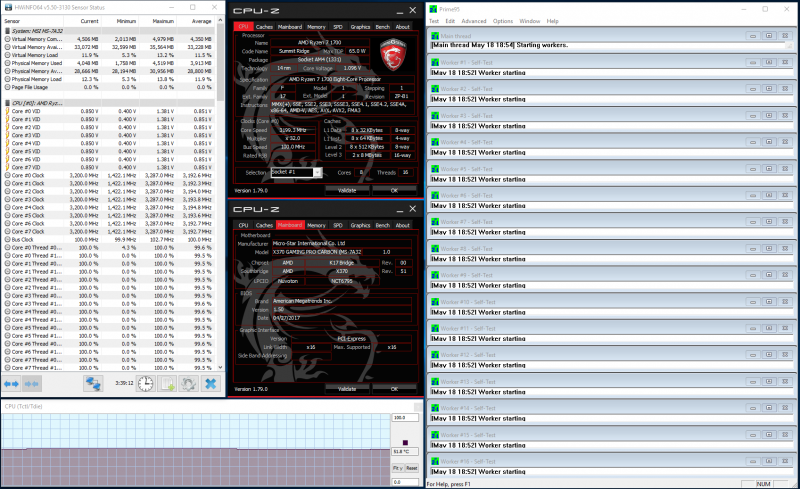Click the blue X close-sensors icon in HWiNFO
This screenshot has height=489, width=800.
[x=210, y=383]
